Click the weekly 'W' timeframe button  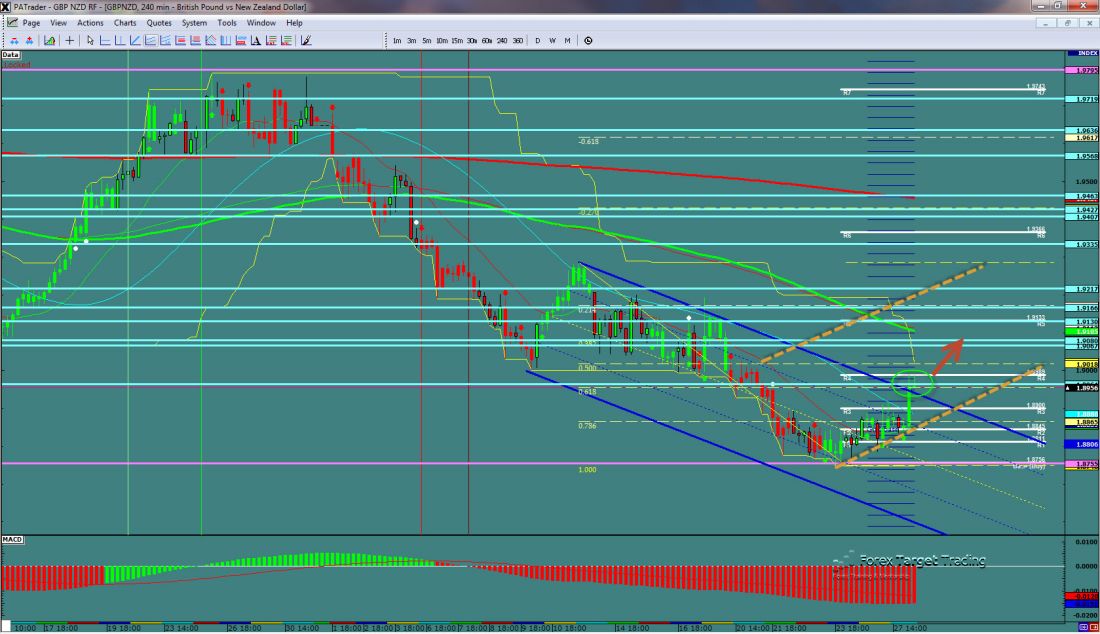tap(552, 41)
